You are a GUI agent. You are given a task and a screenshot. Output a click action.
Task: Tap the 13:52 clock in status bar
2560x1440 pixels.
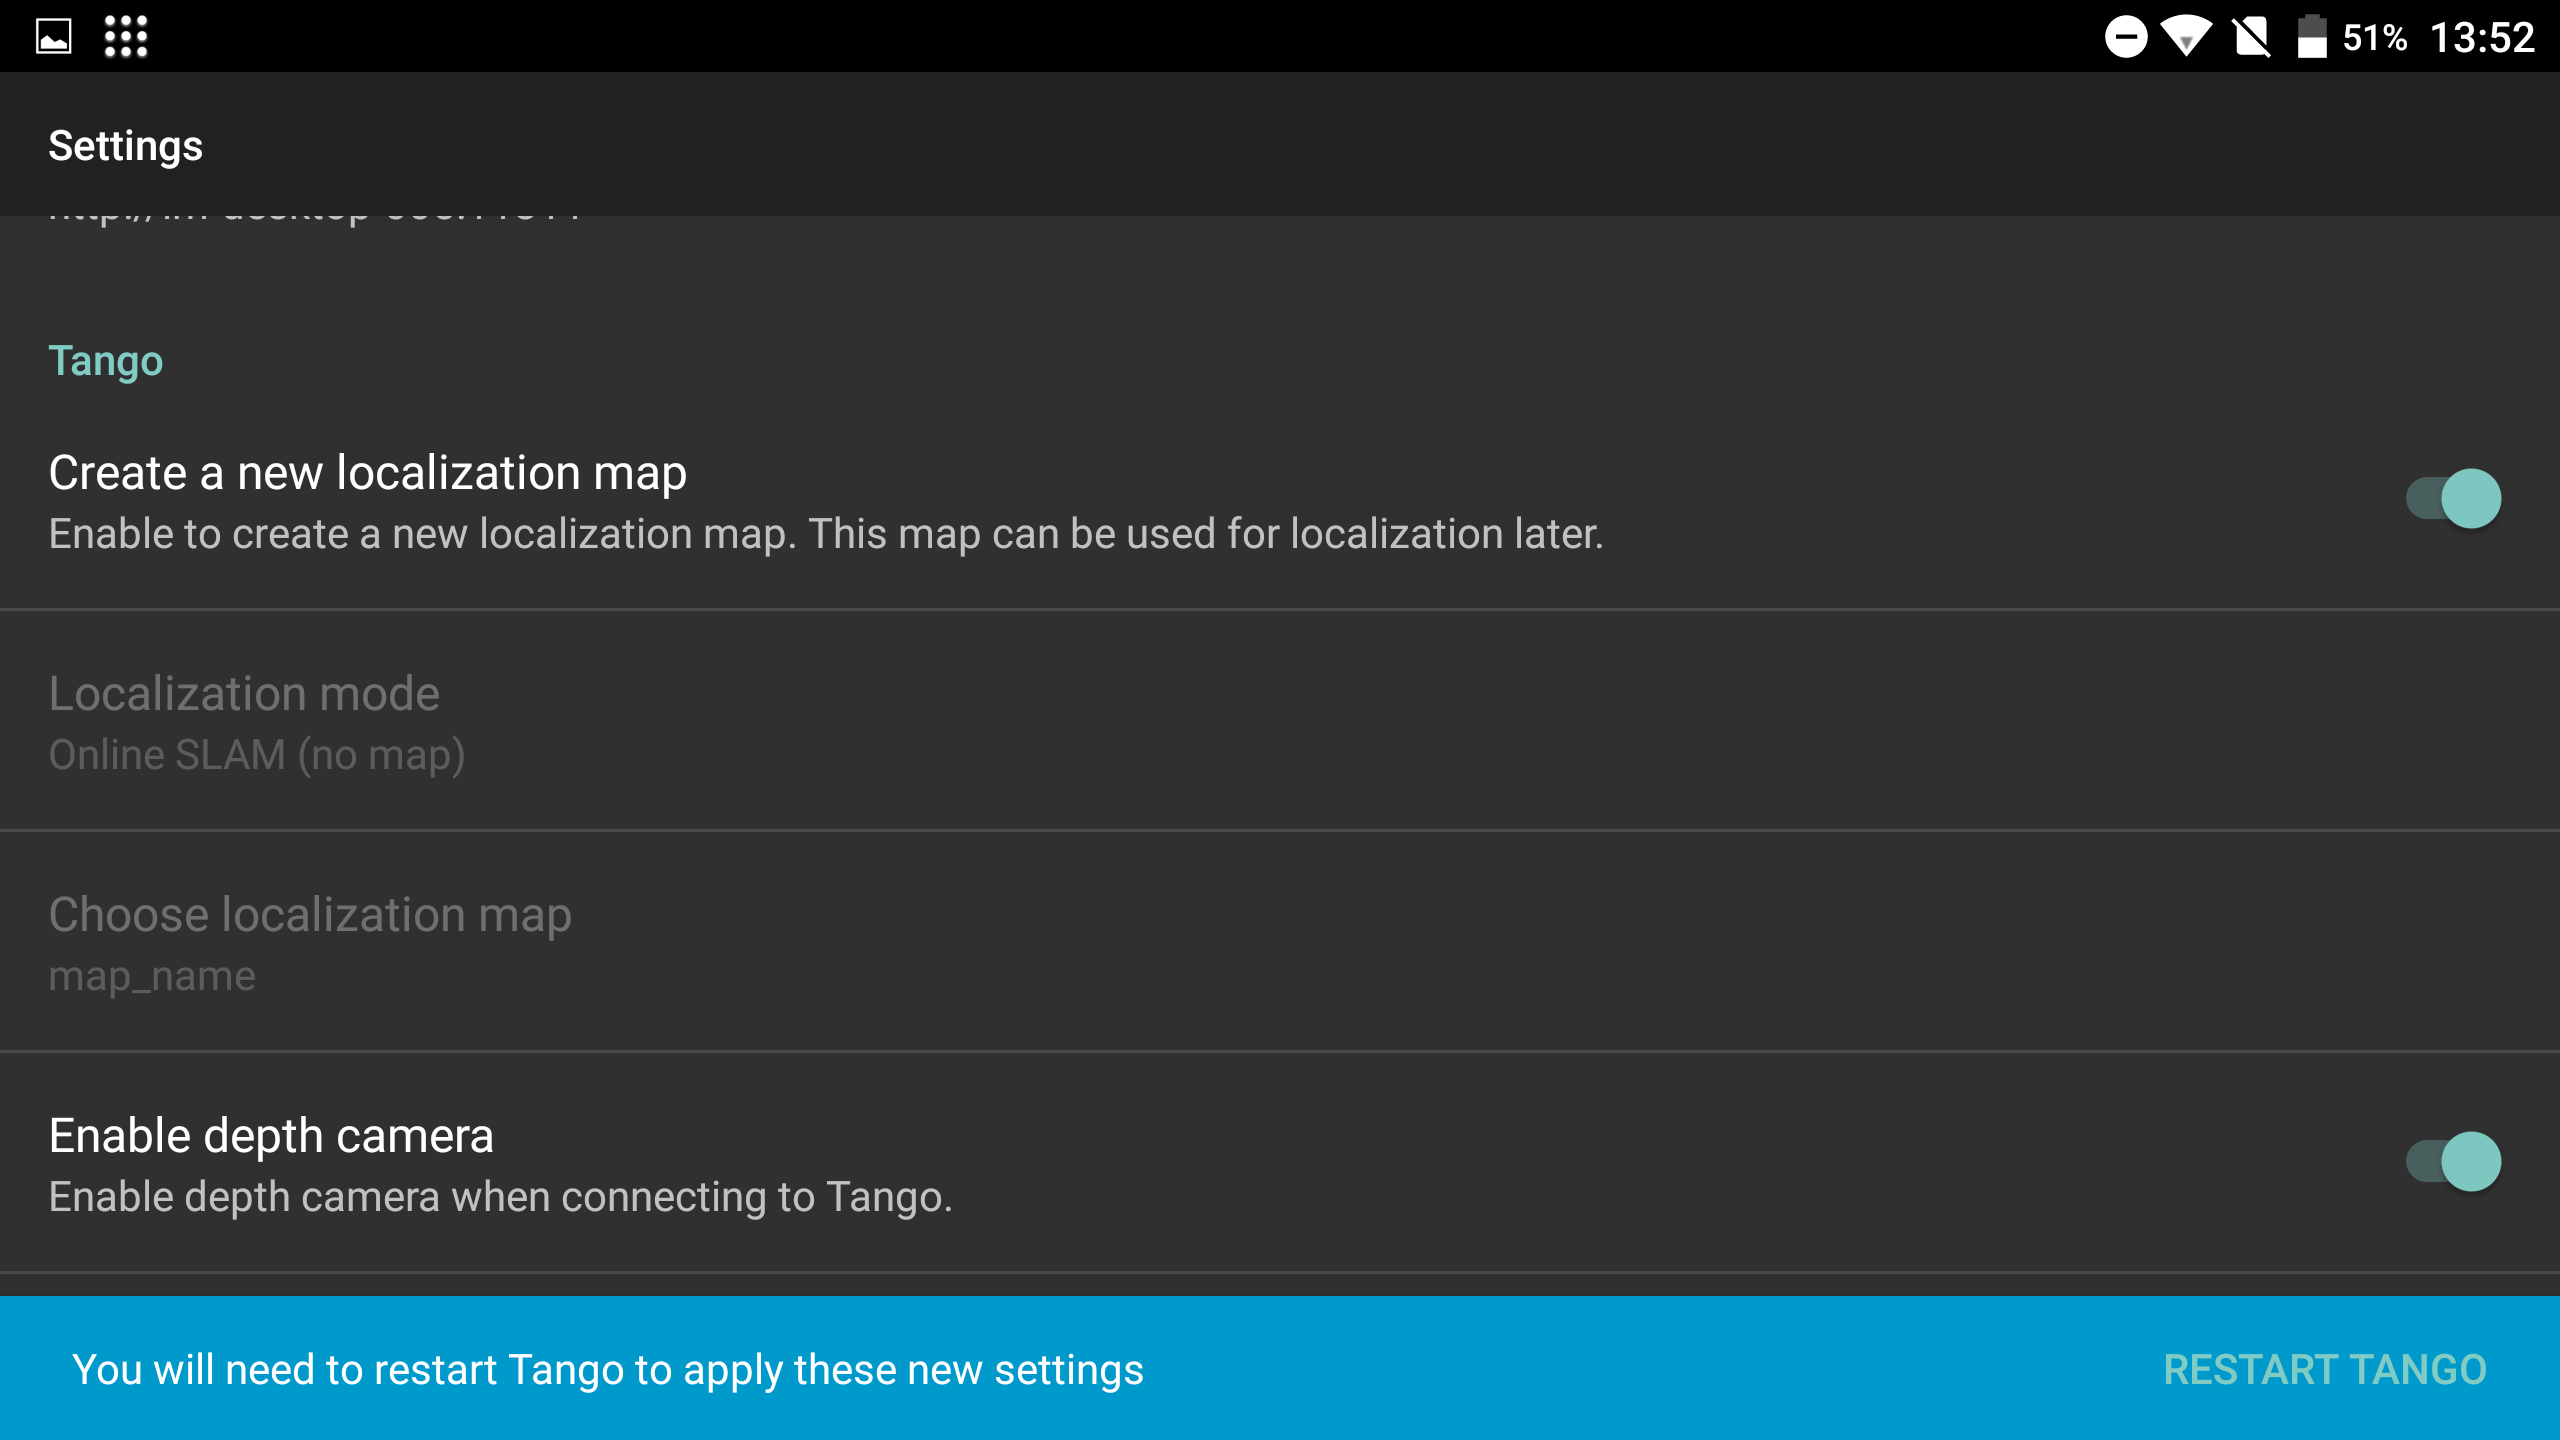(2482, 38)
